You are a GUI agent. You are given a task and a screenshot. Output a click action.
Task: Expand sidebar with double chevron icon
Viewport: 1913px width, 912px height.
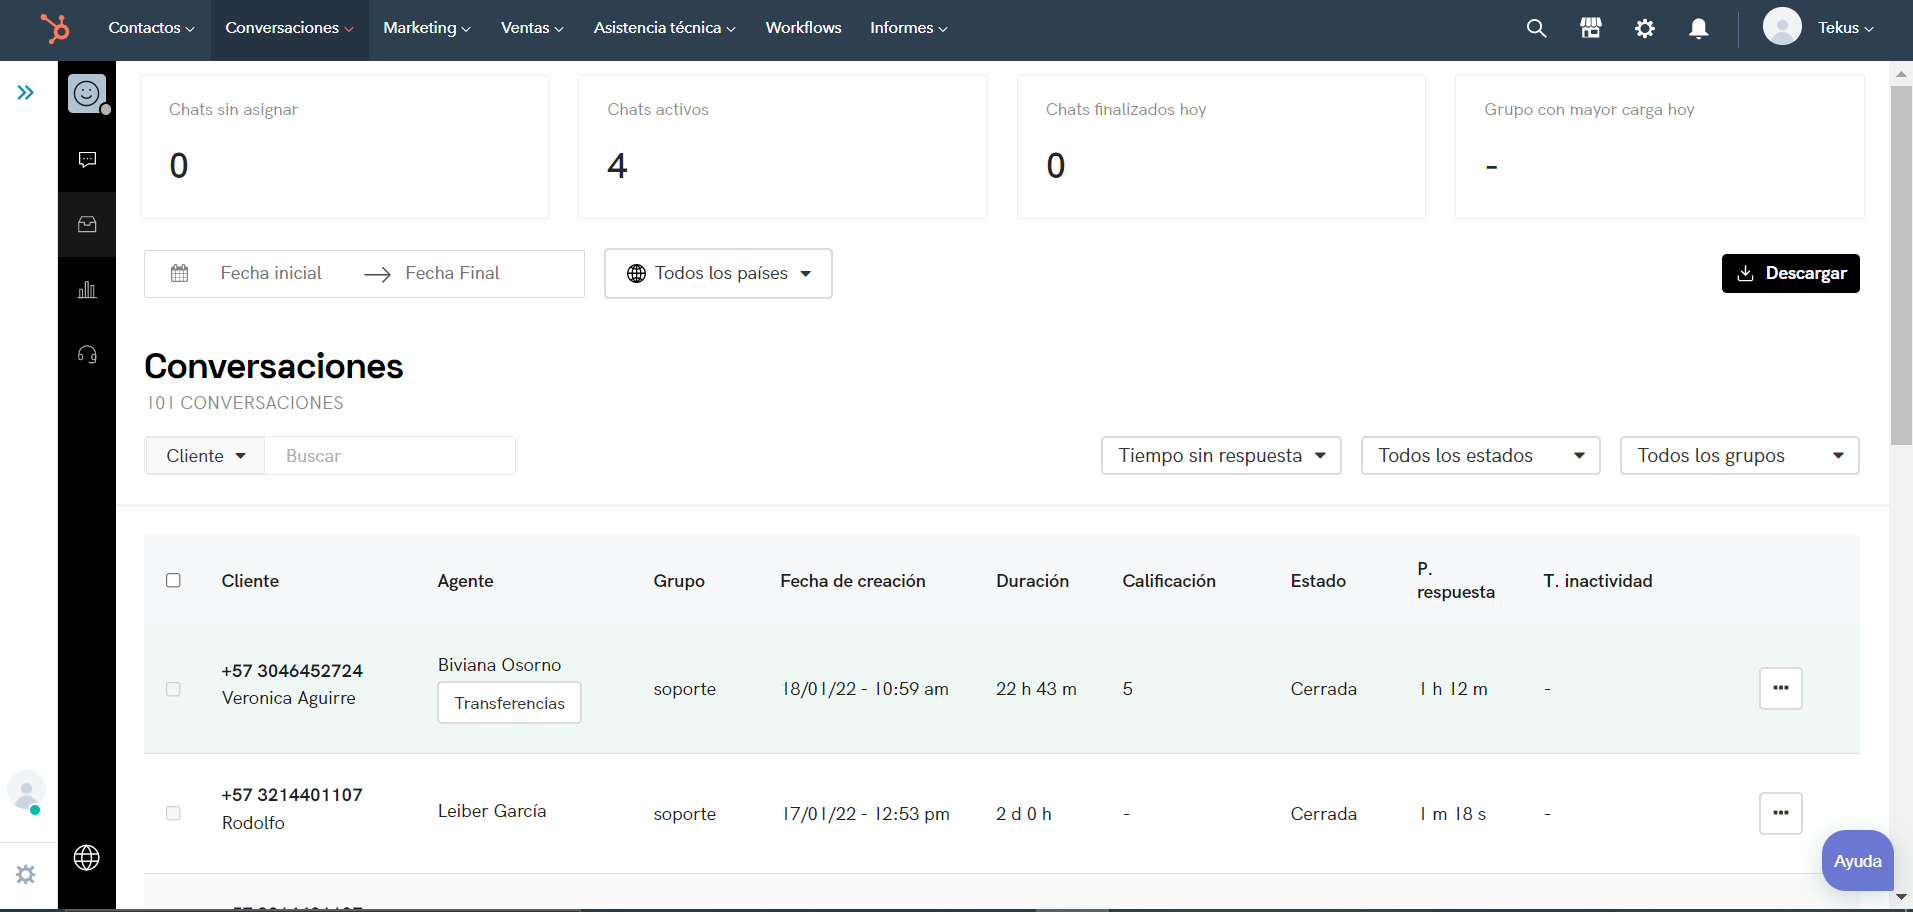(x=26, y=93)
